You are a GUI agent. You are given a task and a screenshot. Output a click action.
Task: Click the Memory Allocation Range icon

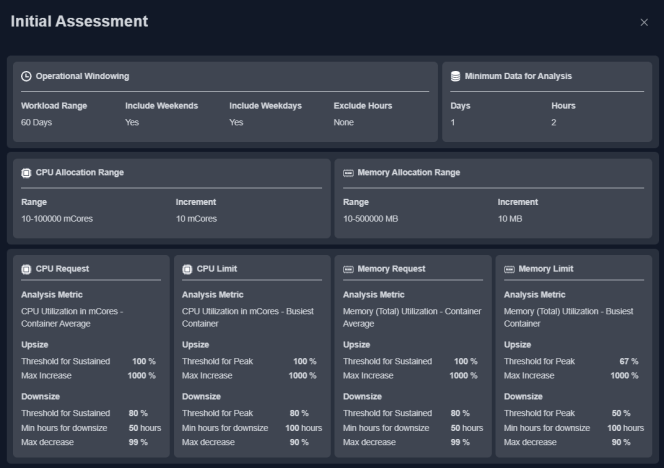(x=348, y=173)
